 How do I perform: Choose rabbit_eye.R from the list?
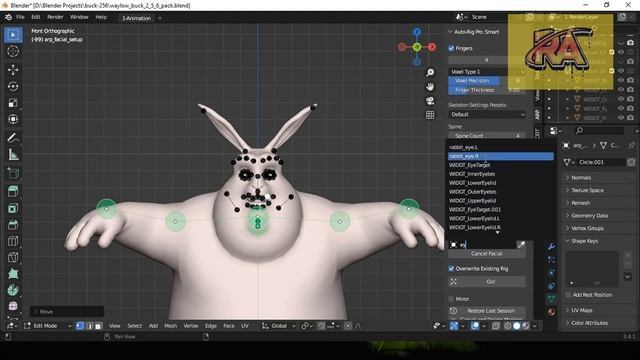point(500,156)
